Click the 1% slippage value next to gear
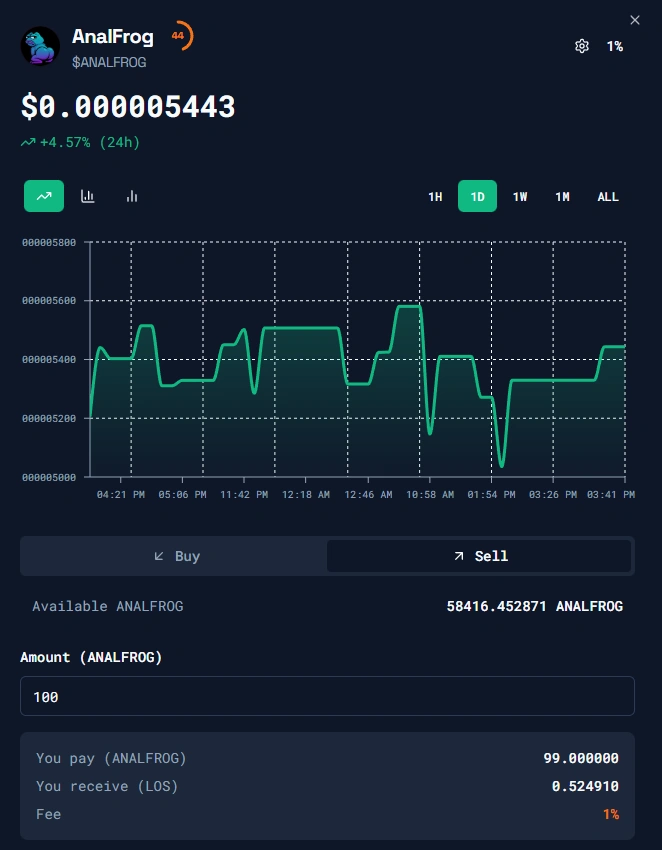 click(x=614, y=46)
